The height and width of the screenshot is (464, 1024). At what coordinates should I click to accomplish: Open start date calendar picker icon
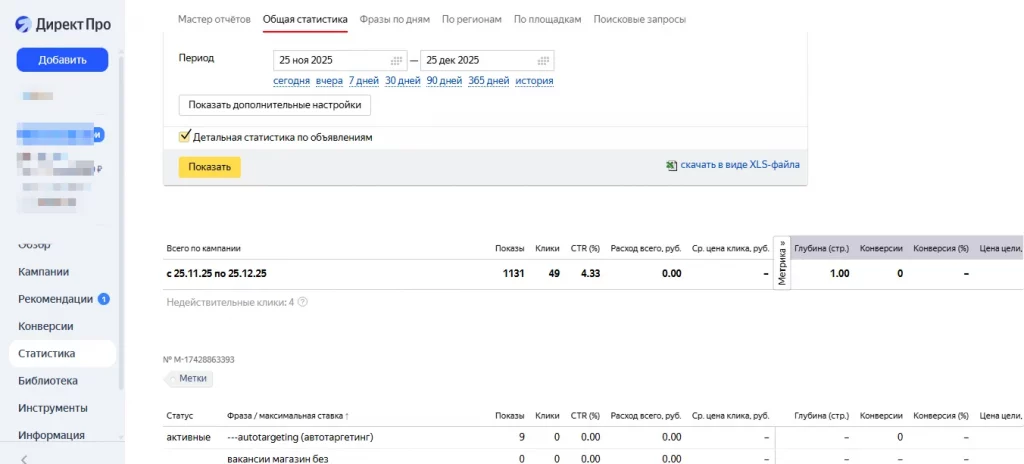[396, 61]
